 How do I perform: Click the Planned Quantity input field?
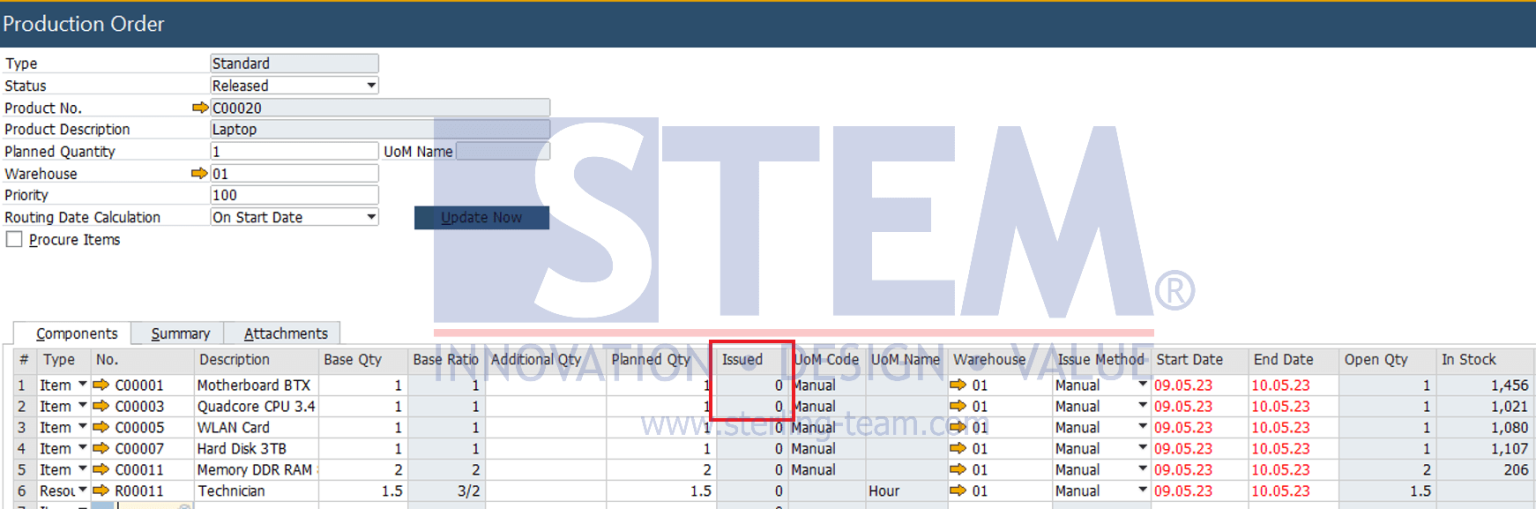(x=294, y=152)
